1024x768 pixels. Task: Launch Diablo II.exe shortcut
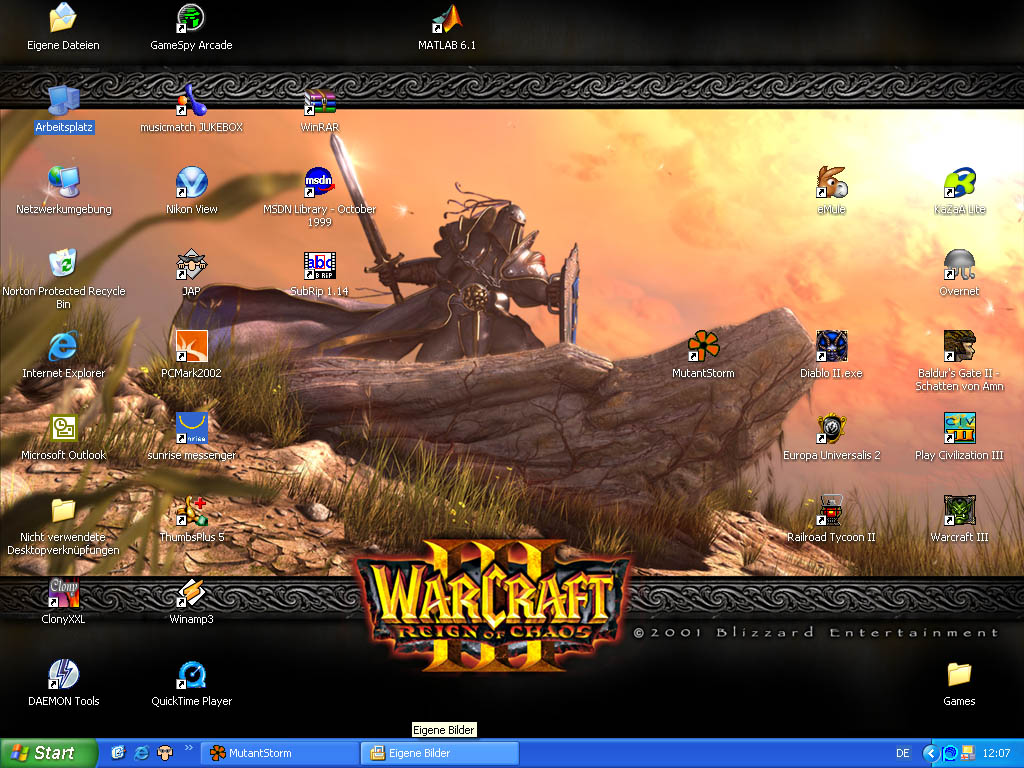click(x=831, y=346)
